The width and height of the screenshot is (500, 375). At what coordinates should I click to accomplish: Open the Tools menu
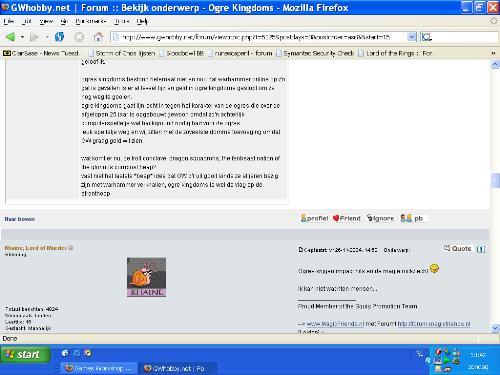tap(122, 21)
